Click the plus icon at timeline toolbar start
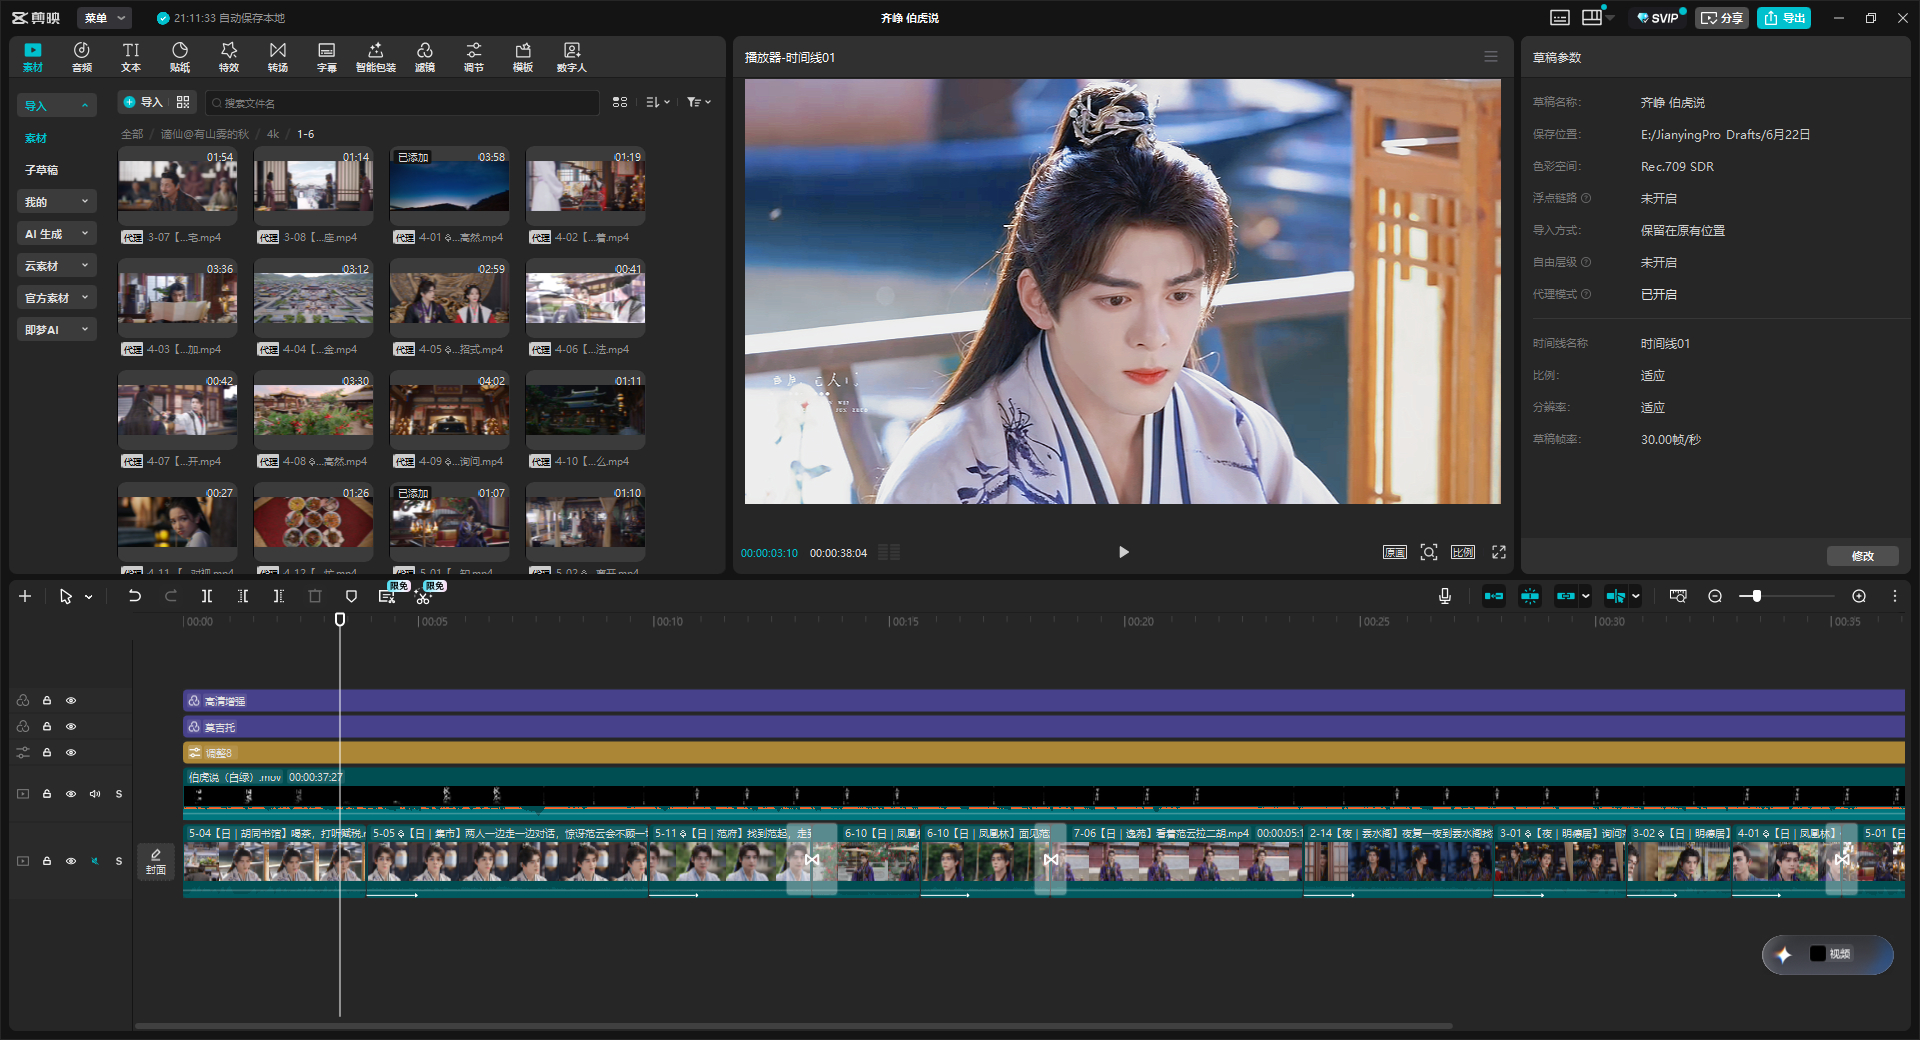 coord(25,596)
